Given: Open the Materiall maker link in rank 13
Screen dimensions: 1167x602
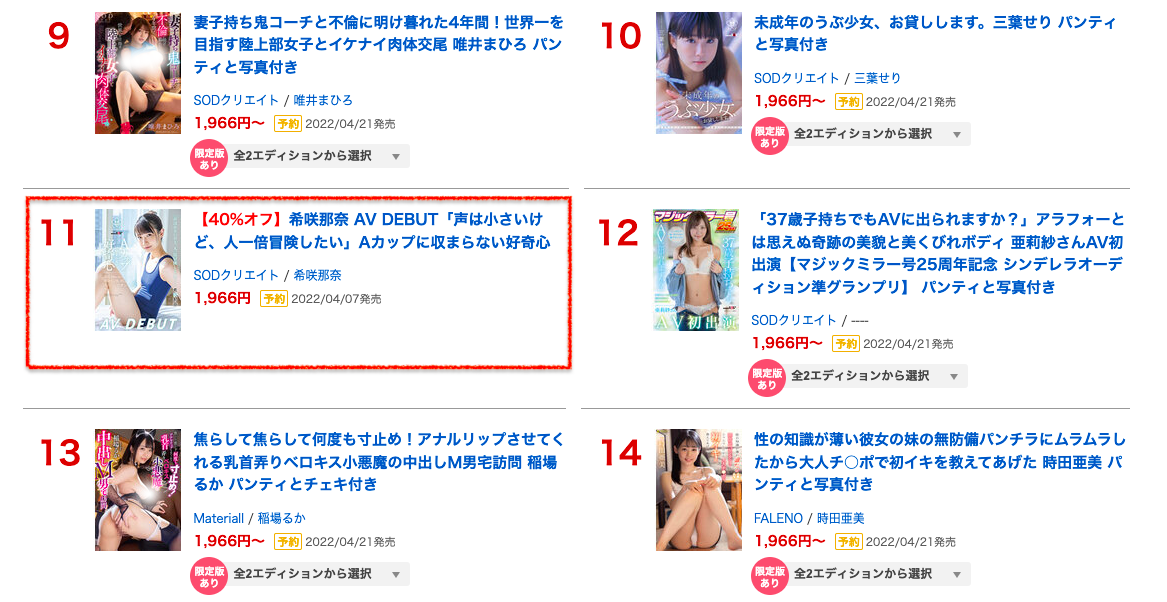Looking at the screenshot, I should [x=219, y=518].
